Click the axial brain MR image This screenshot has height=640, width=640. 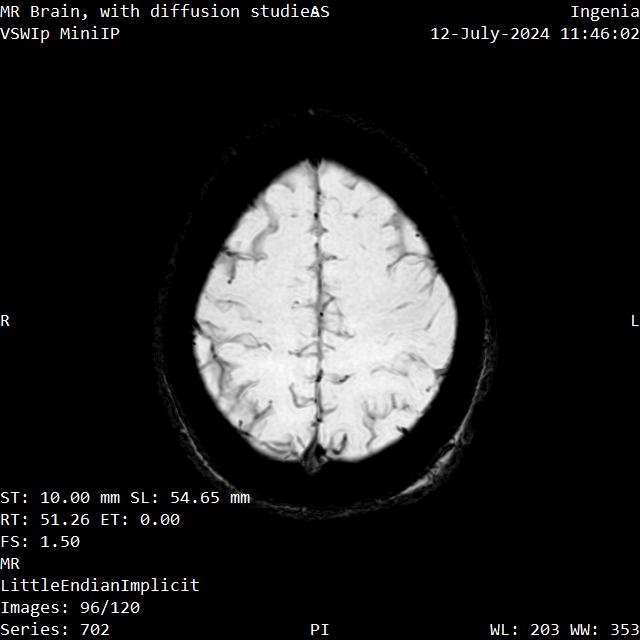325,314
